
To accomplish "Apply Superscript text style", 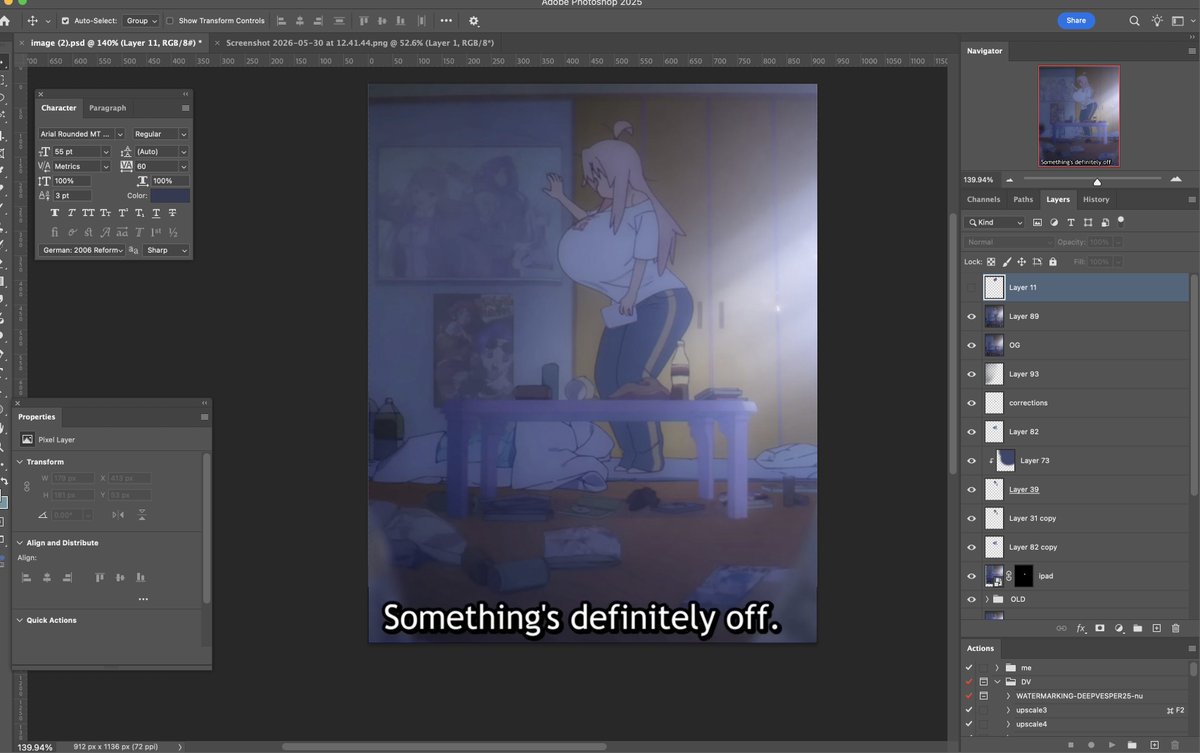I will point(123,213).
